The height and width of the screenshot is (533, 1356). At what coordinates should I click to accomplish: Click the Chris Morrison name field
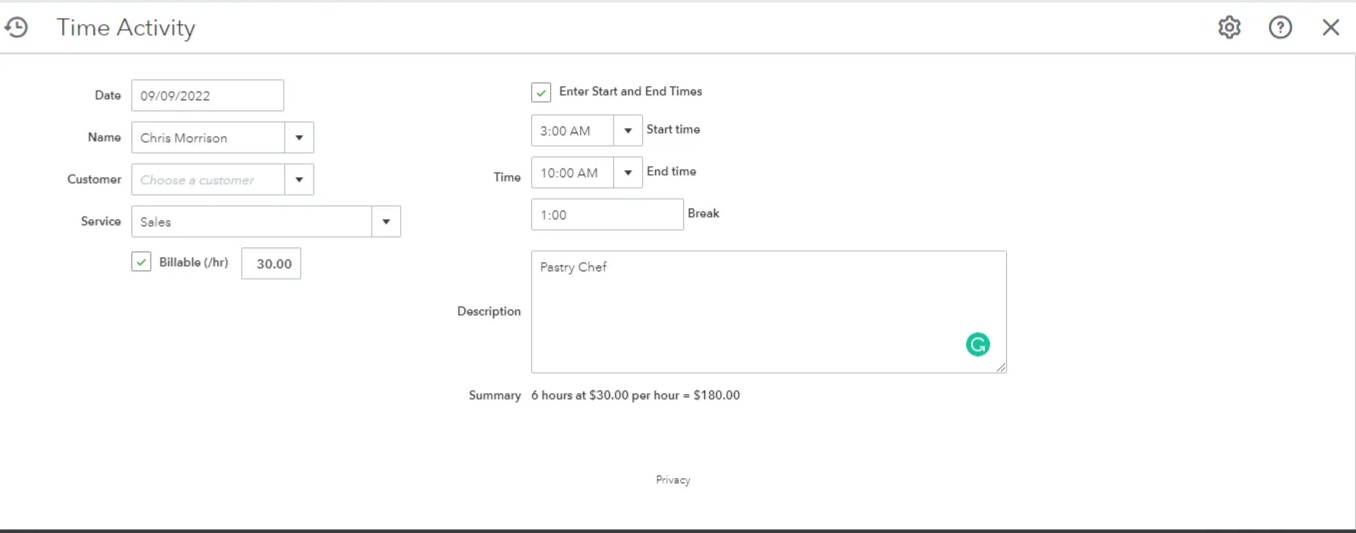(208, 138)
